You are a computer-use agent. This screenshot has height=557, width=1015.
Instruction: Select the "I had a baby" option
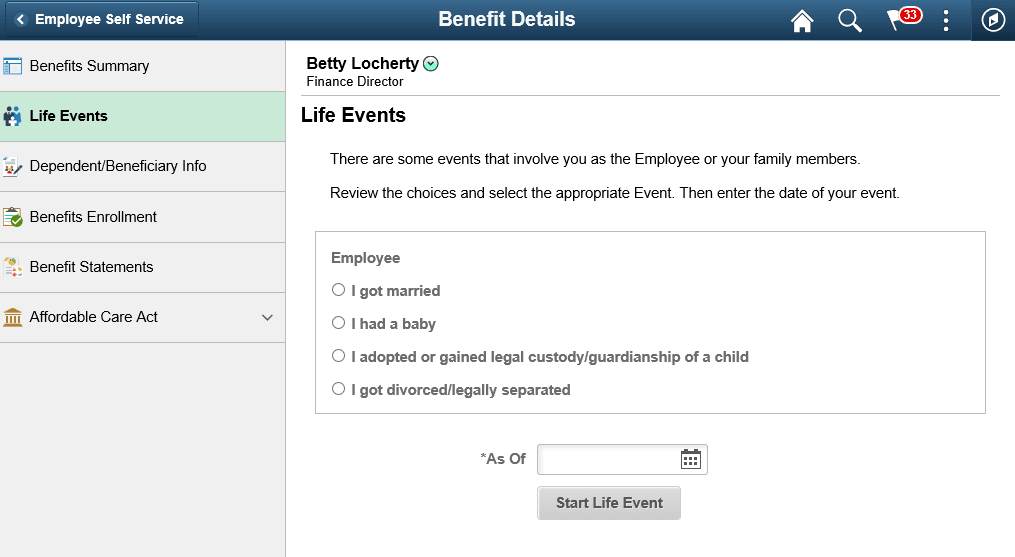[x=338, y=323]
